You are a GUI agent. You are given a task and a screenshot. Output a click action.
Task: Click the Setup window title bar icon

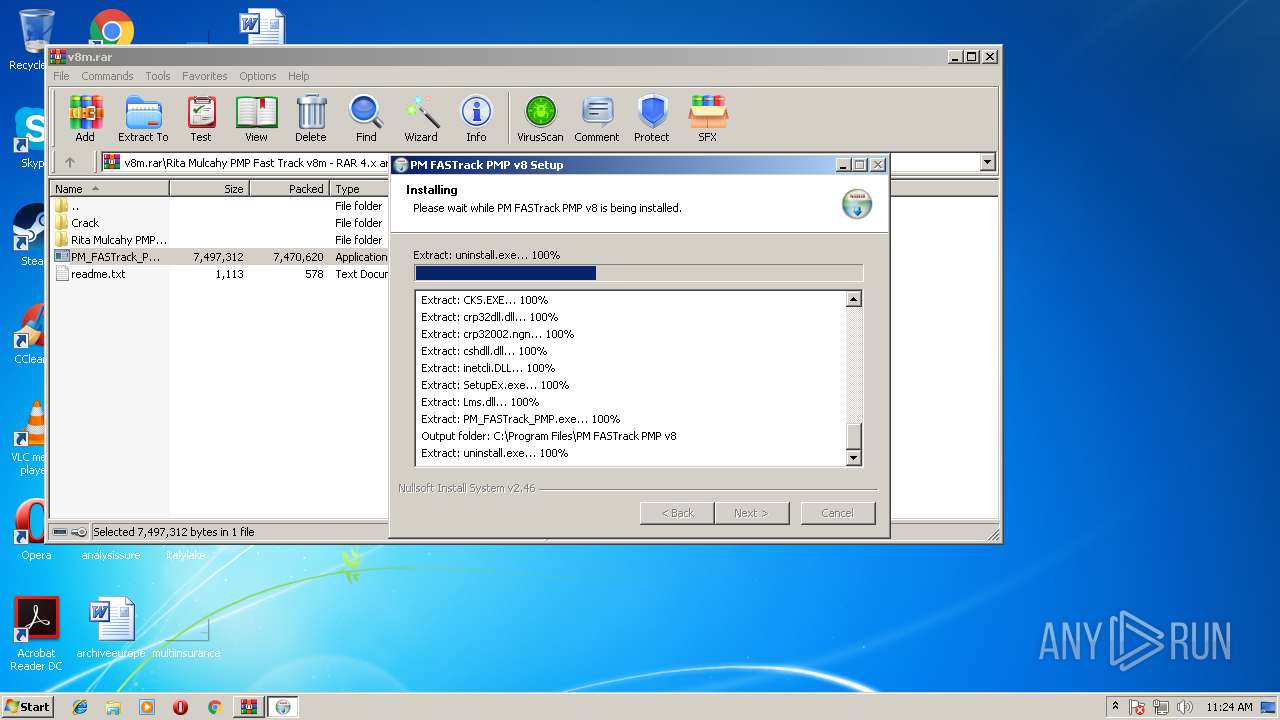[x=401, y=165]
